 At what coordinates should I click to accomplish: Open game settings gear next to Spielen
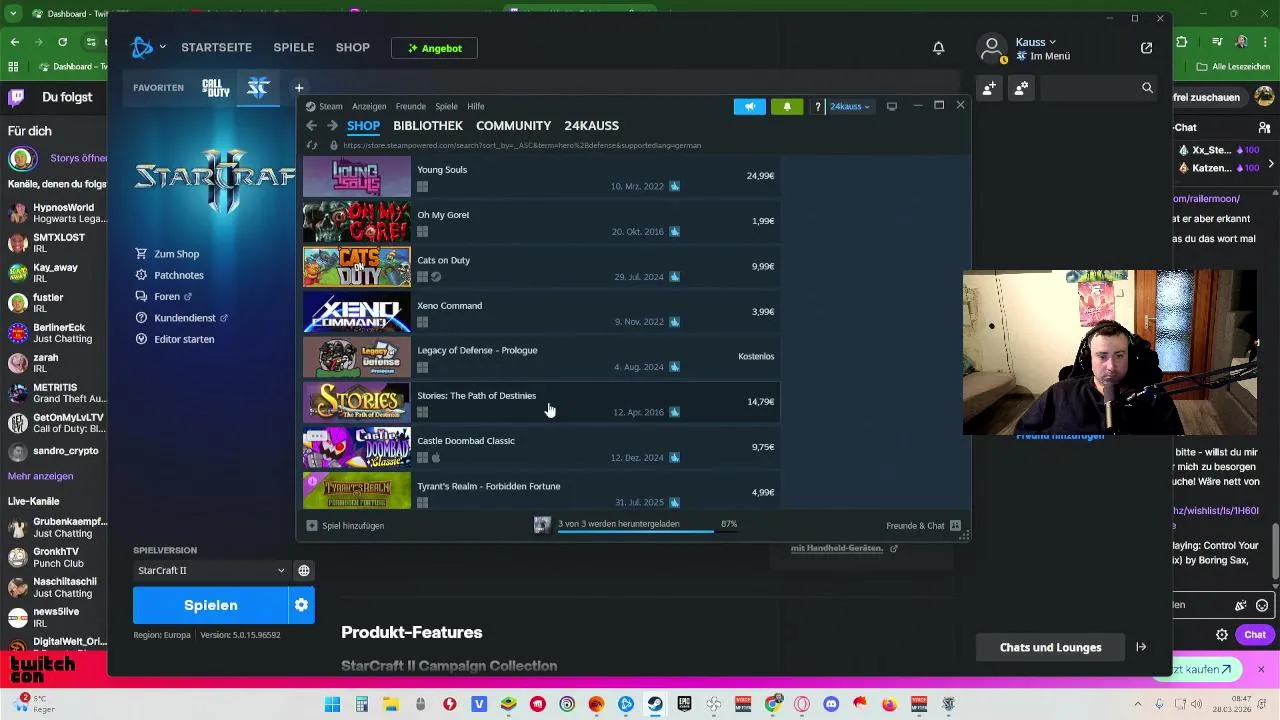[301, 605]
